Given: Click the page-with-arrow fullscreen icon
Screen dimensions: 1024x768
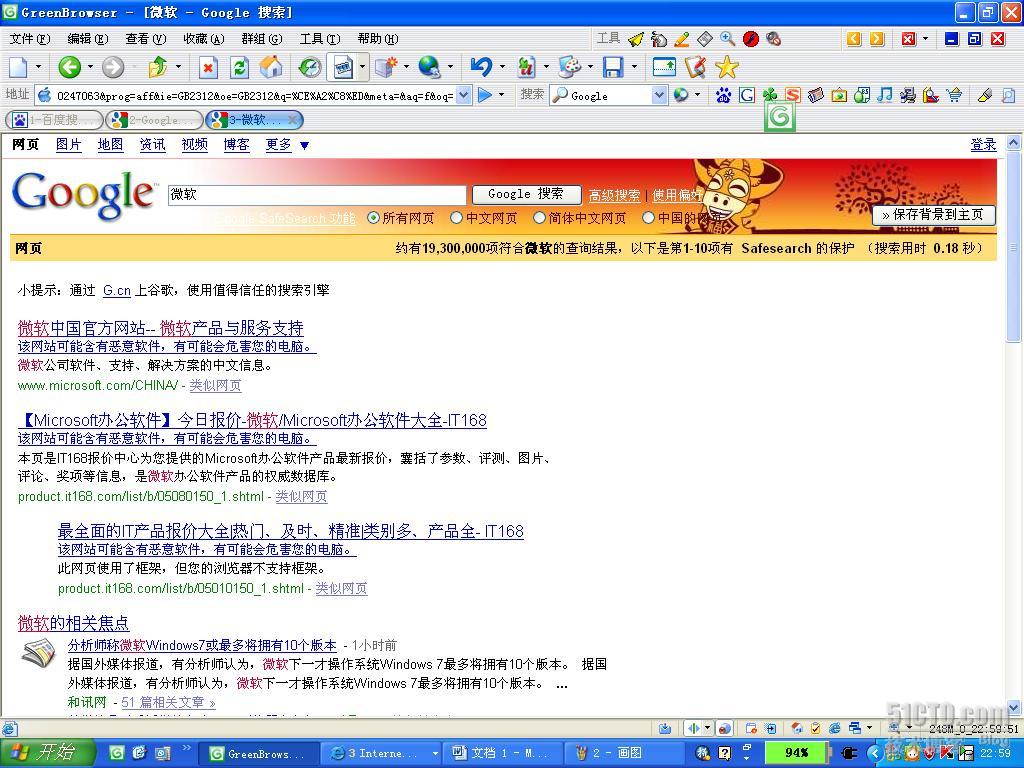Looking at the screenshot, I should pos(664,67).
